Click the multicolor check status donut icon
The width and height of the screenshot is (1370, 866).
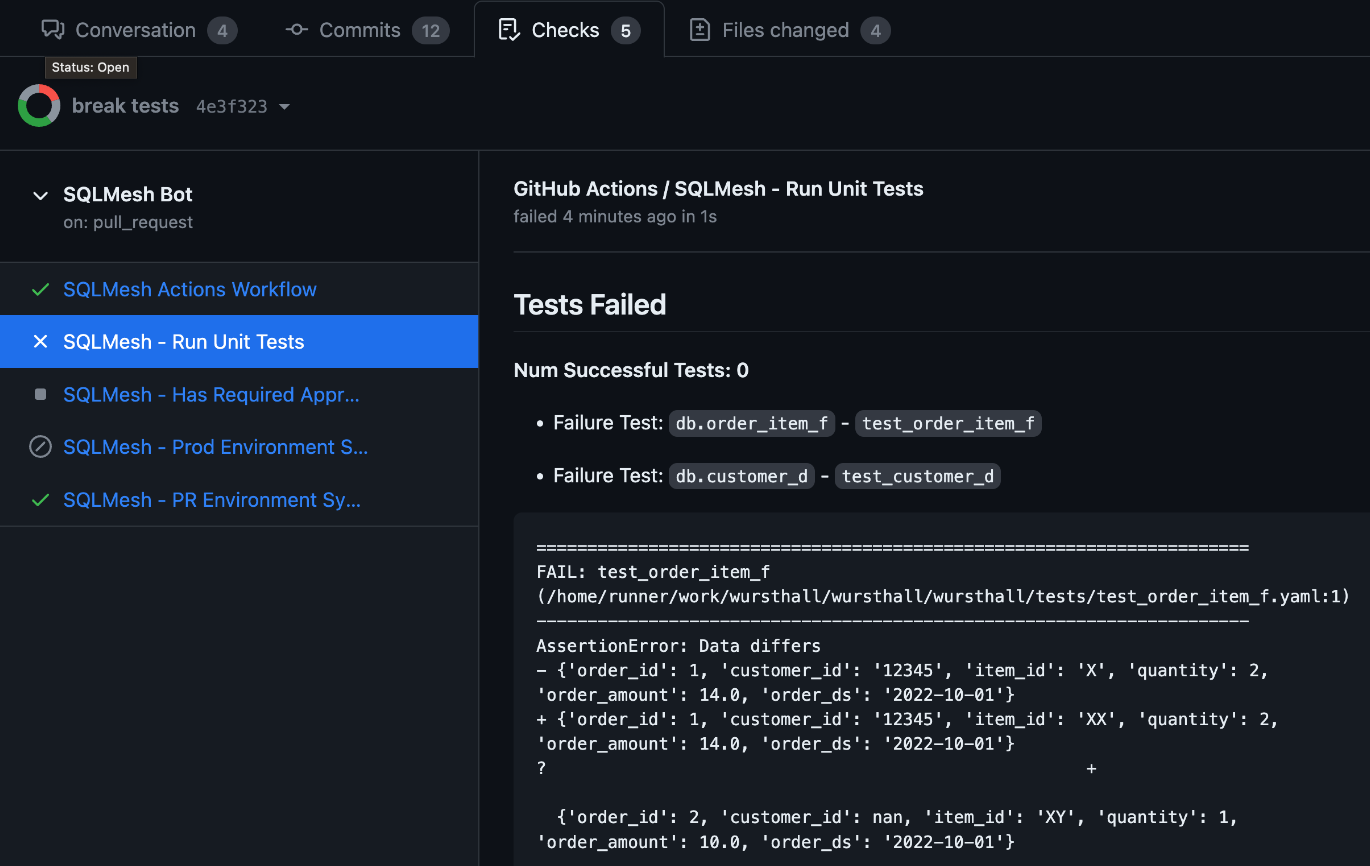click(x=39, y=106)
